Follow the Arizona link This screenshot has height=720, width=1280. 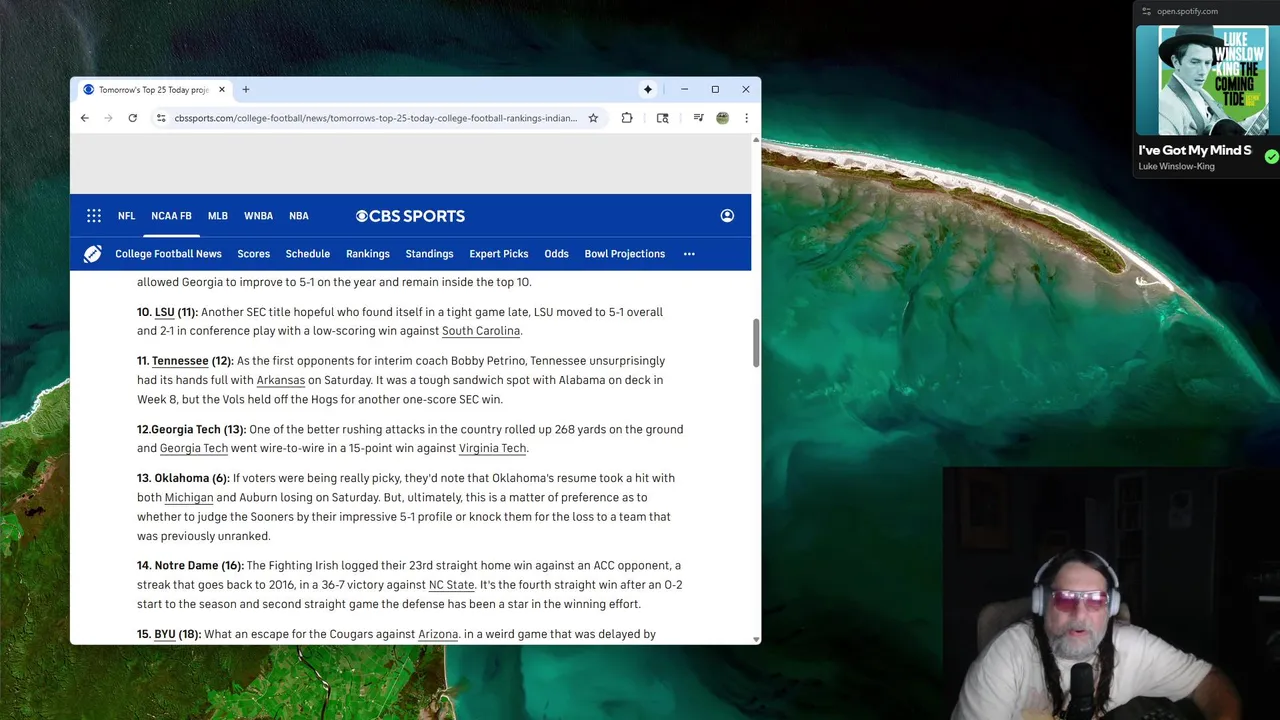[x=438, y=634]
